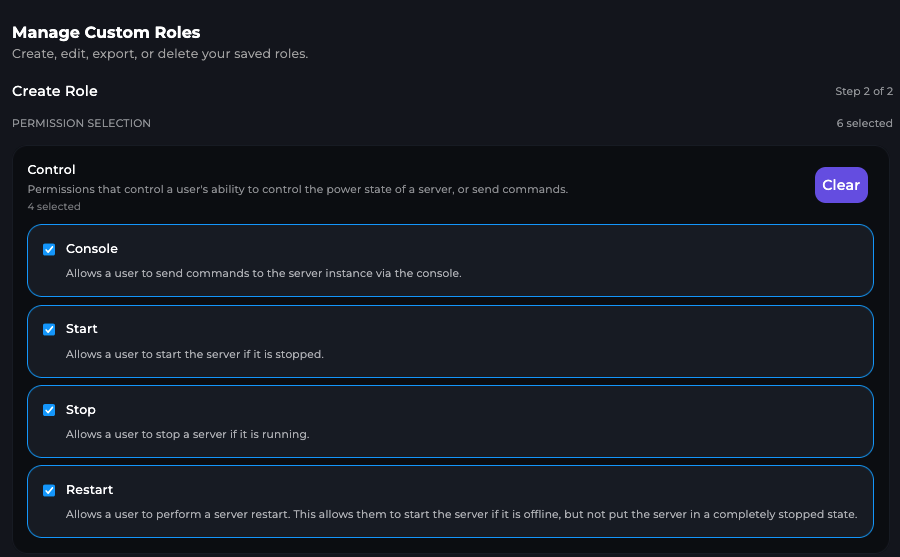This screenshot has width=900, height=557.
Task: Click the Manage Custom Roles title
Action: 106,32
